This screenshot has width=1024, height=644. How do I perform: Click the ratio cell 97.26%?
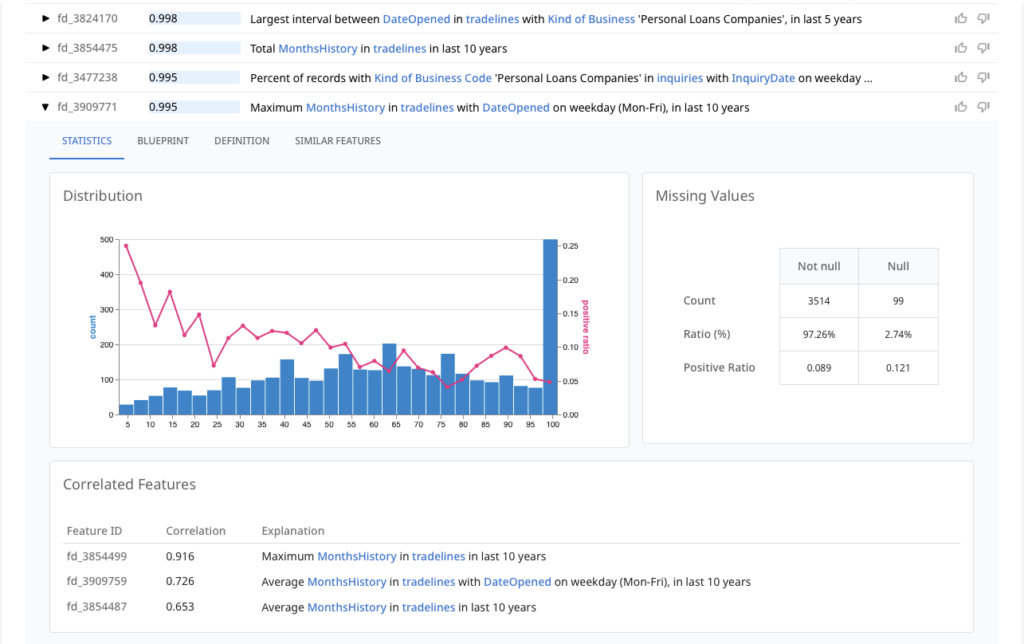[x=818, y=334]
